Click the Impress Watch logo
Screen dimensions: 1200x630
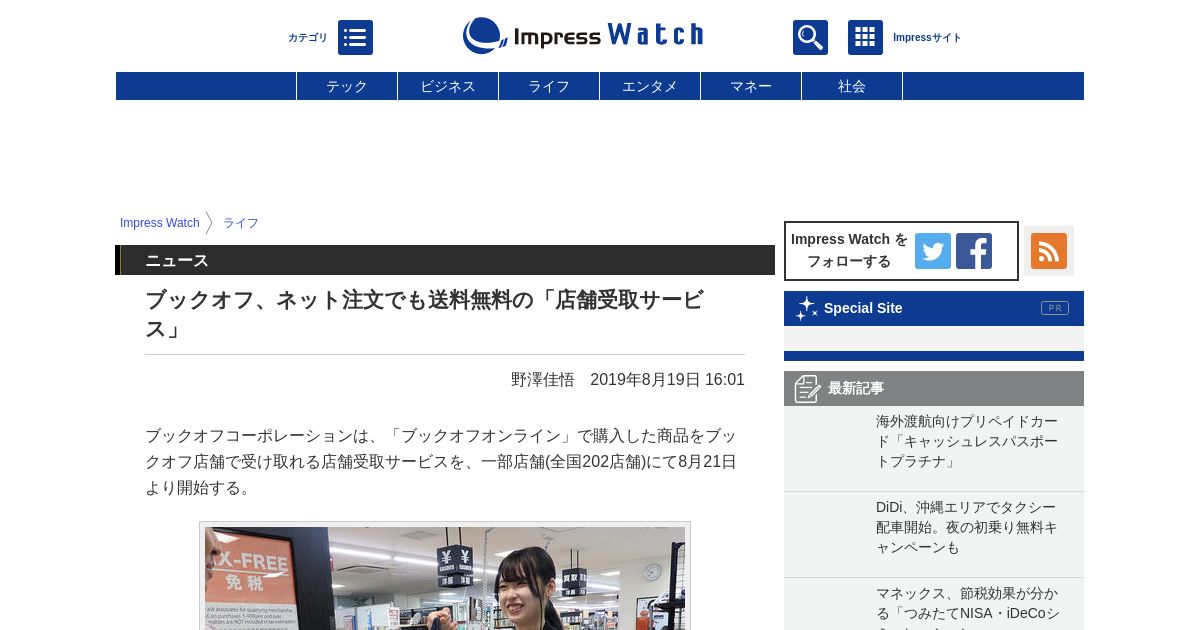click(583, 35)
